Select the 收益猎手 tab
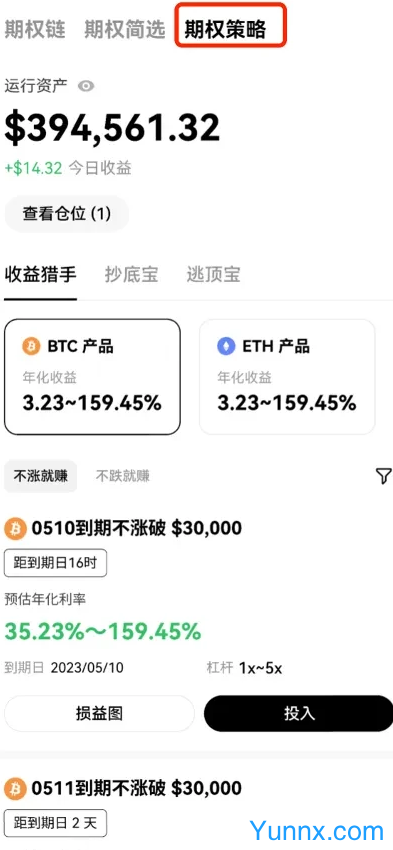The image size is (393, 850). click(40, 275)
